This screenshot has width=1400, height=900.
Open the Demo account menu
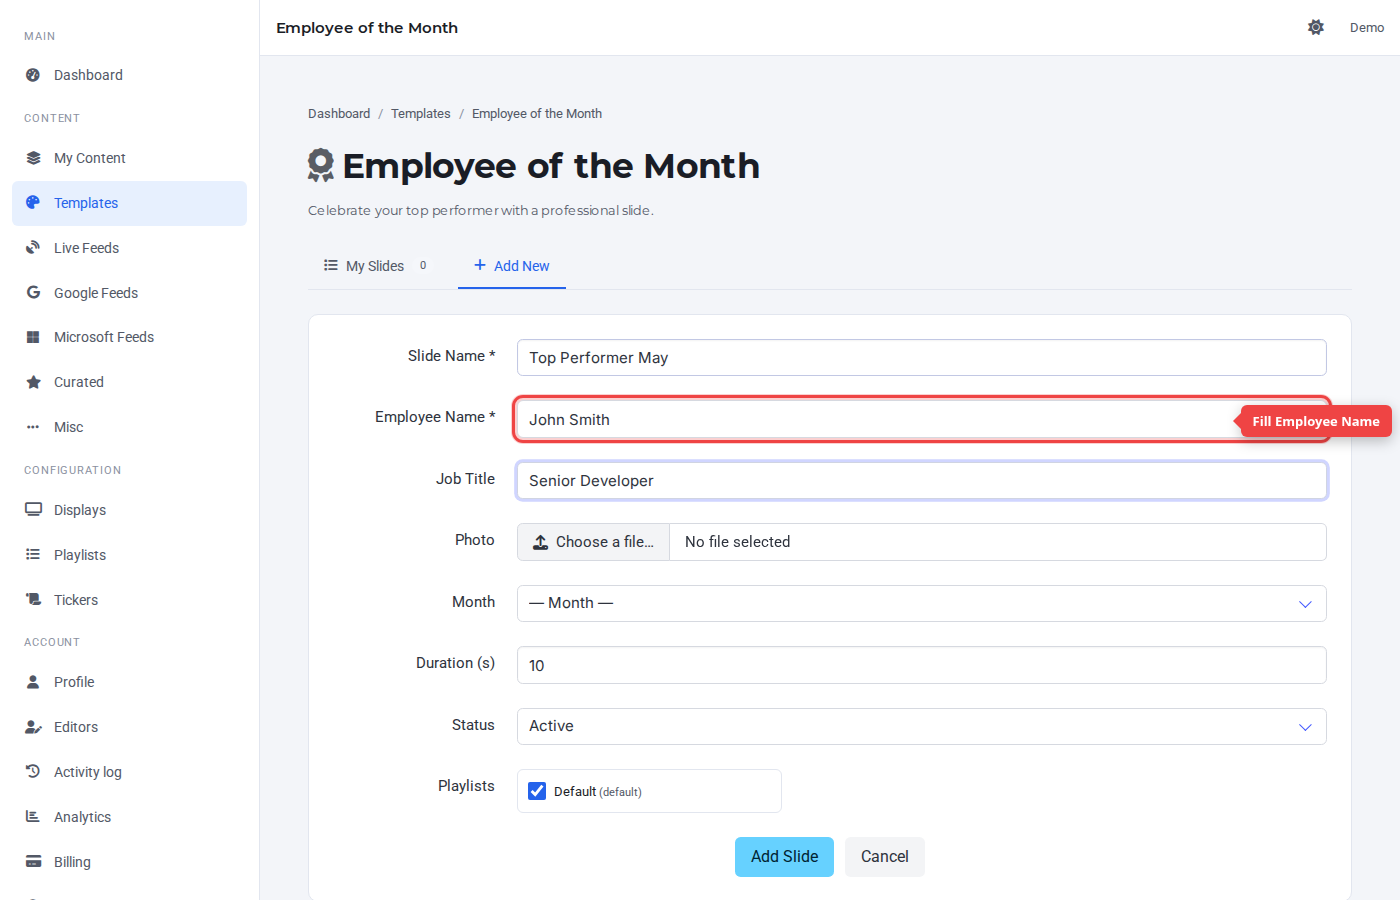coord(1367,27)
